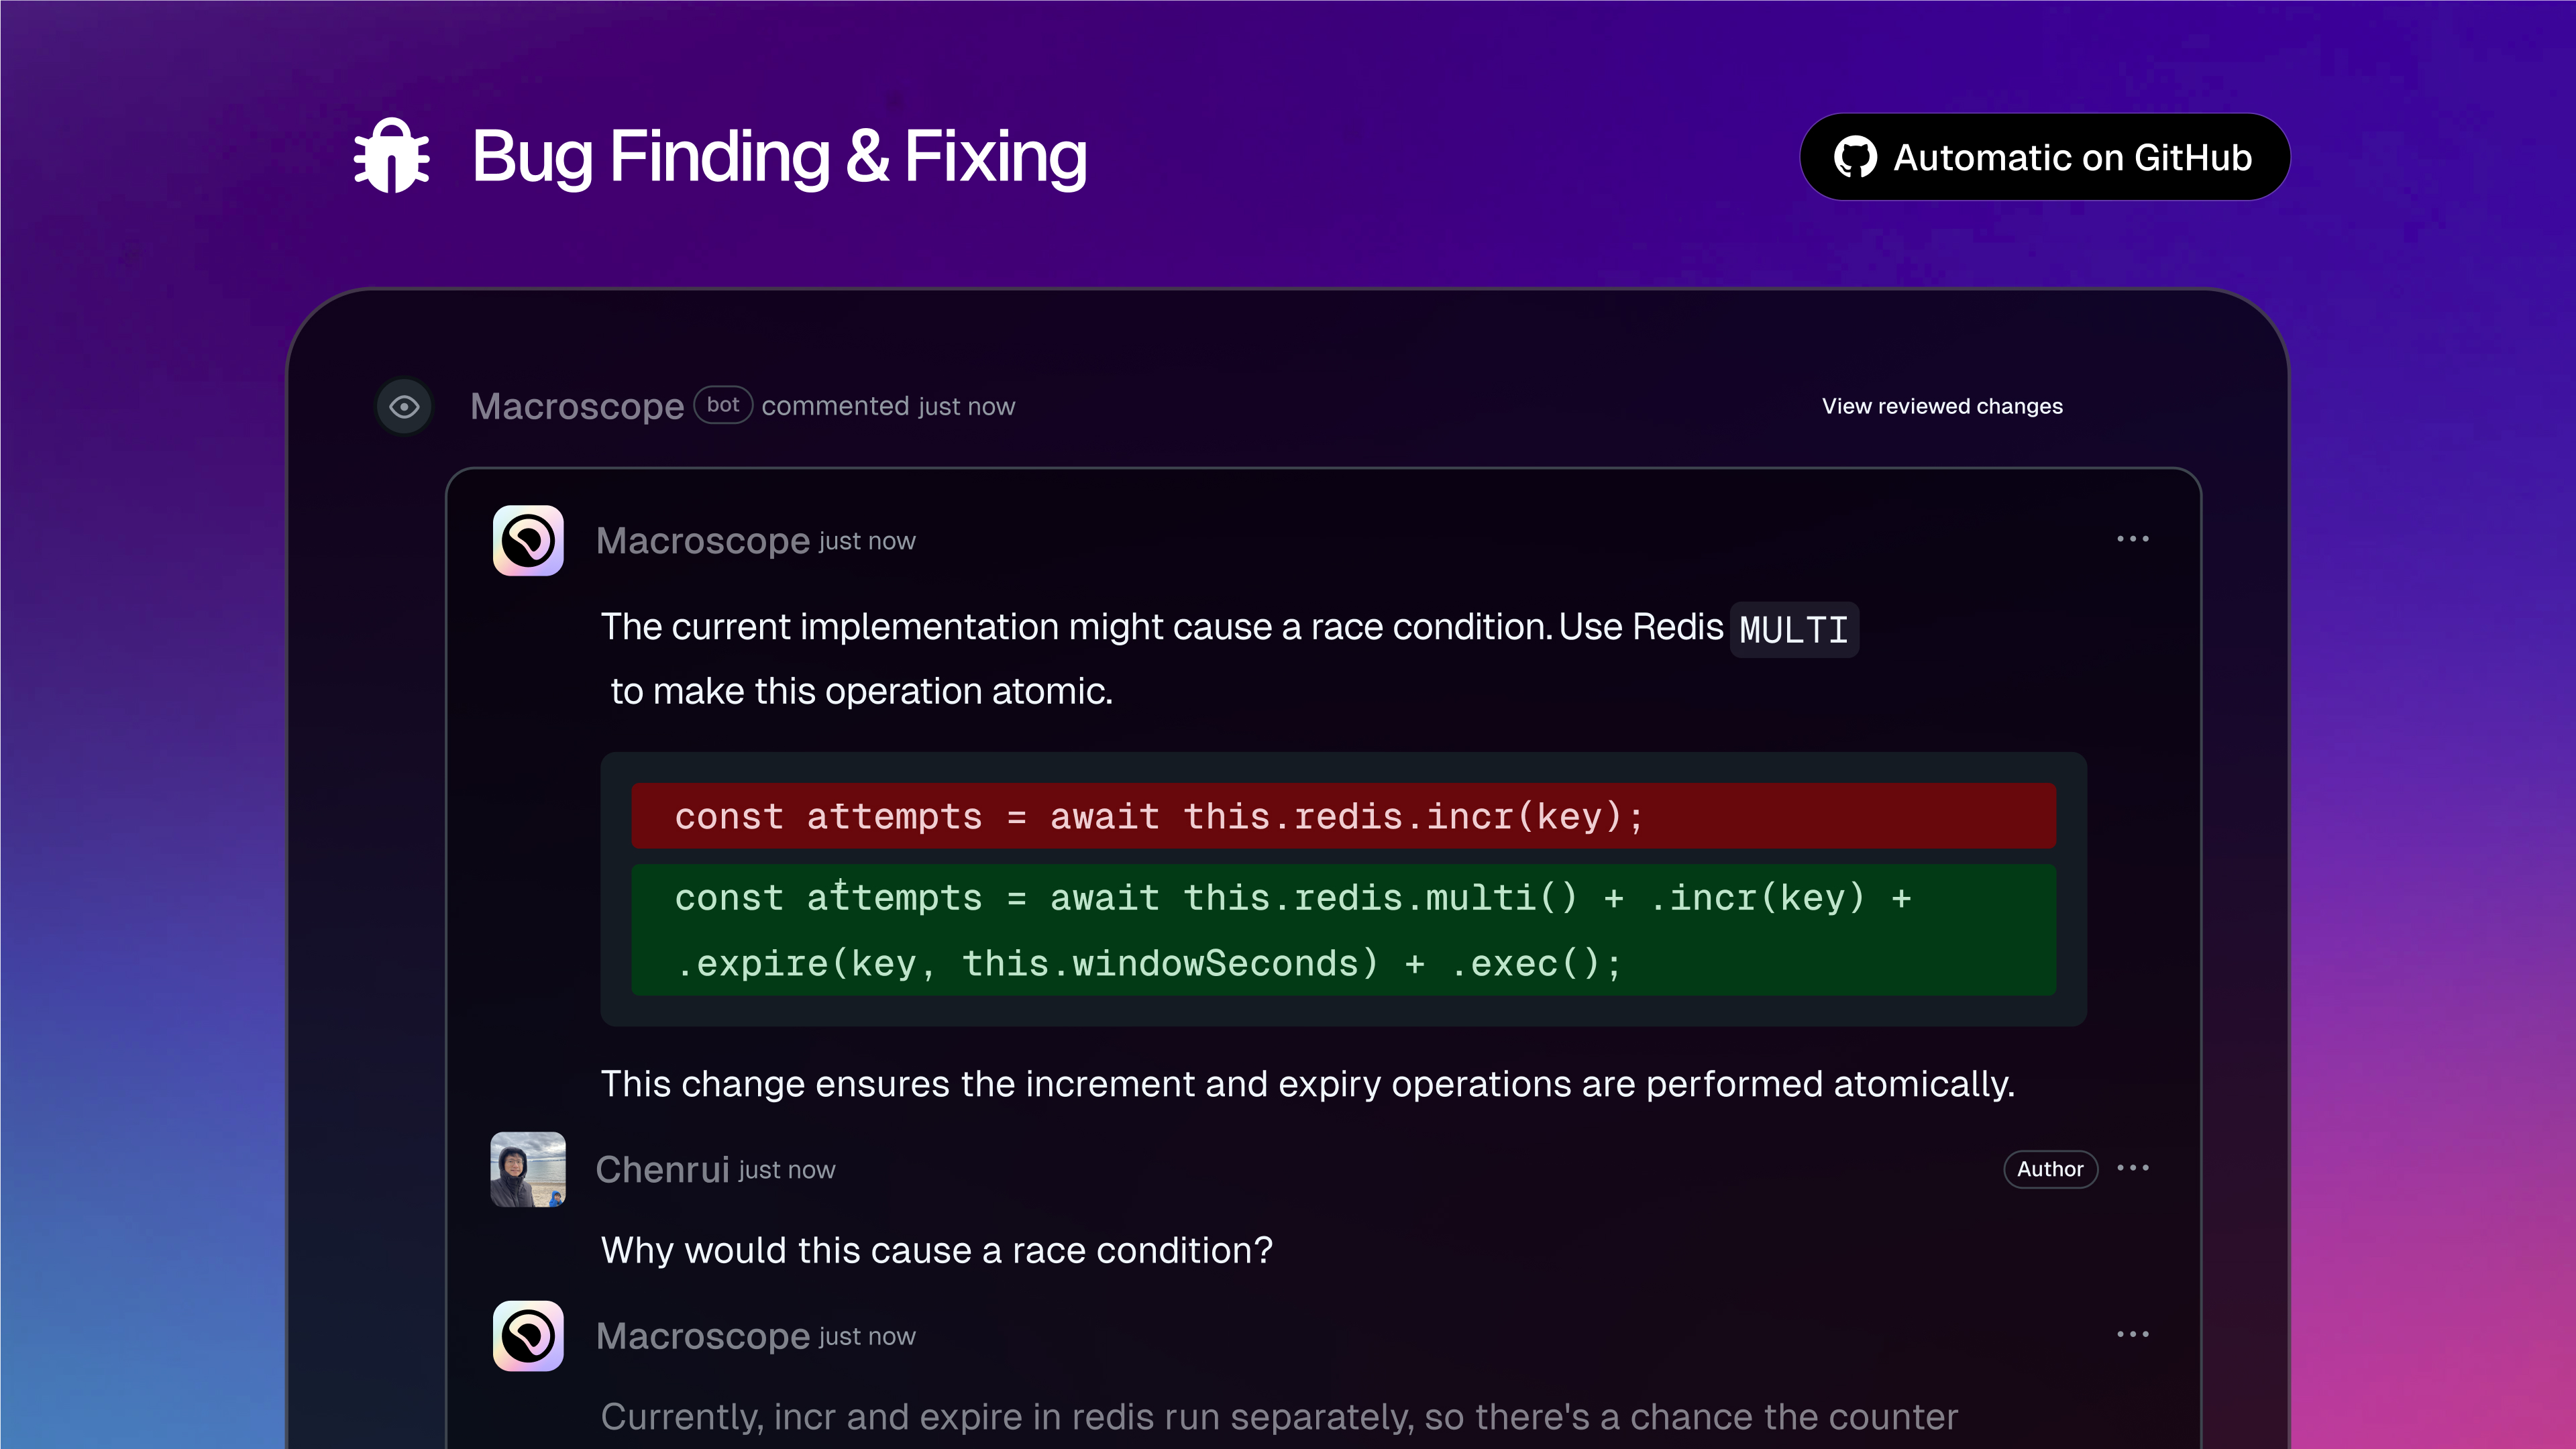This screenshot has width=2576, height=1449.
Task: Click the Macroscope avatar on the first comment
Action: 528,540
